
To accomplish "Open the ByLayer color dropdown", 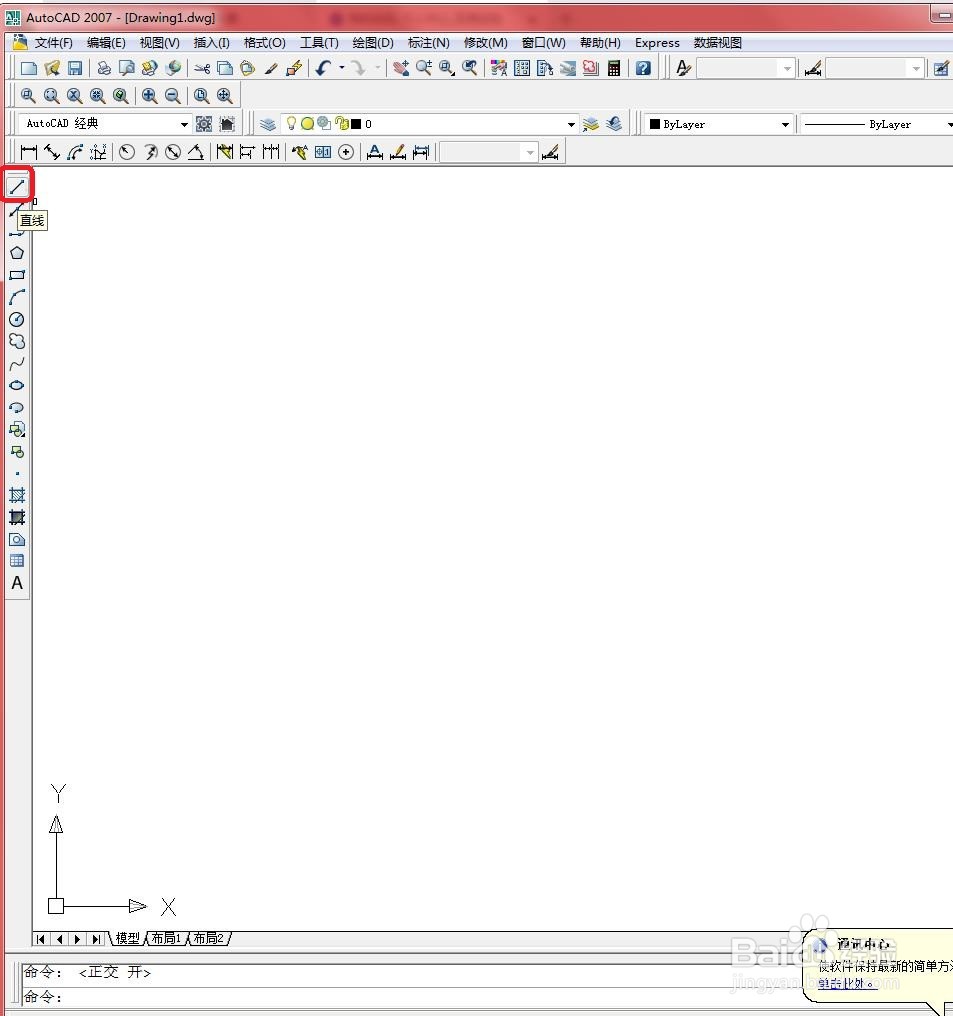I will [785, 124].
